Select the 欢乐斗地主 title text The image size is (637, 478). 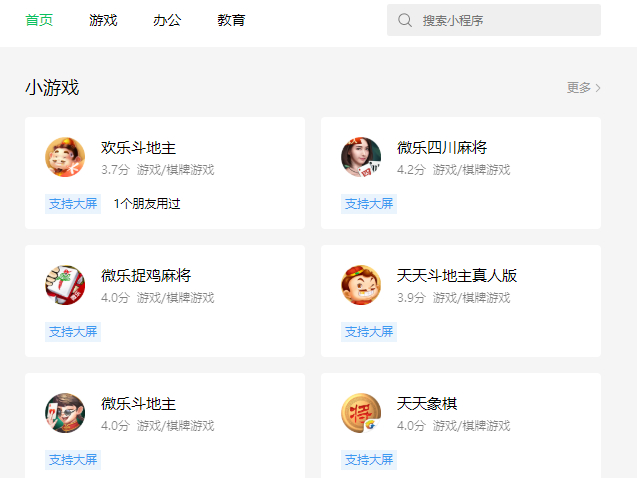pos(138,147)
